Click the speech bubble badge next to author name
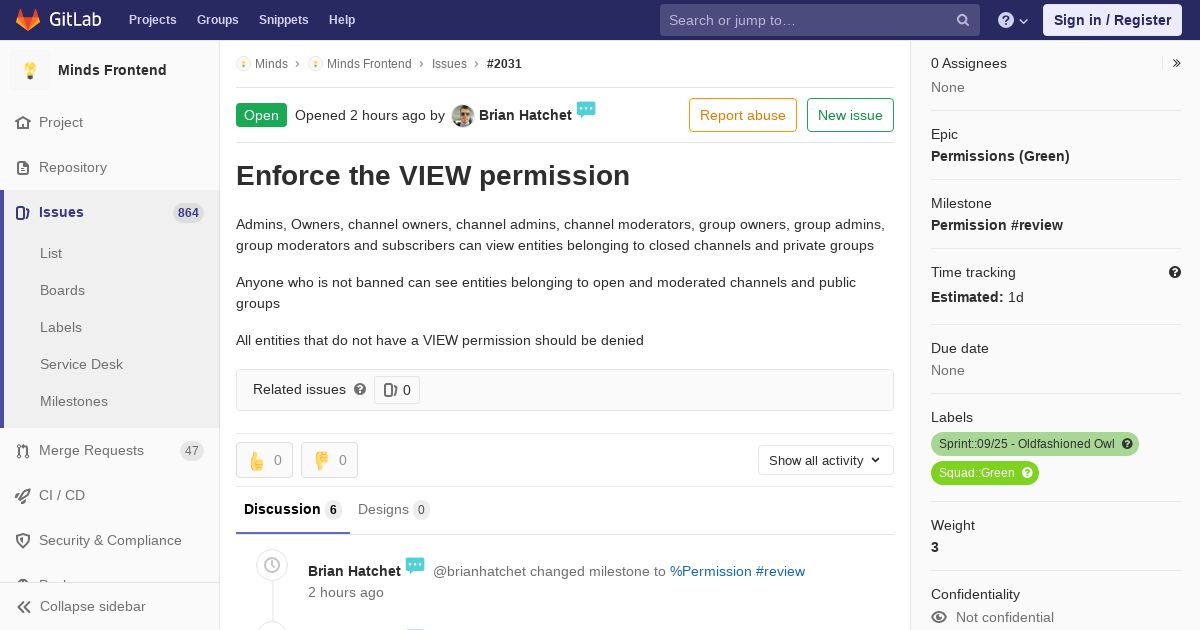This screenshot has height=630, width=1200. (x=586, y=110)
